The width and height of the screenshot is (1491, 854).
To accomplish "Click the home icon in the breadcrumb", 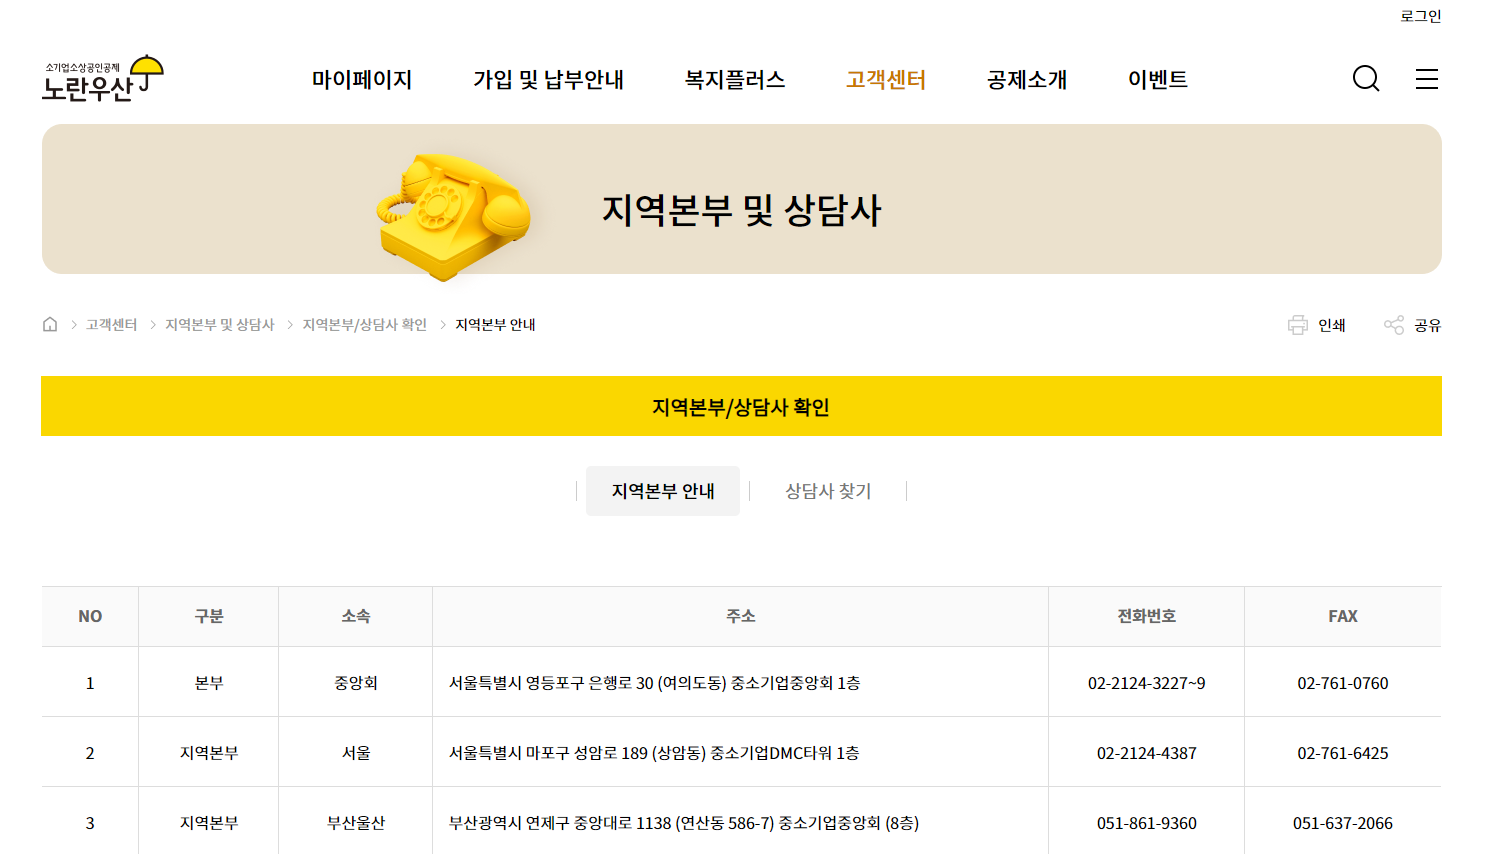I will pos(50,323).
